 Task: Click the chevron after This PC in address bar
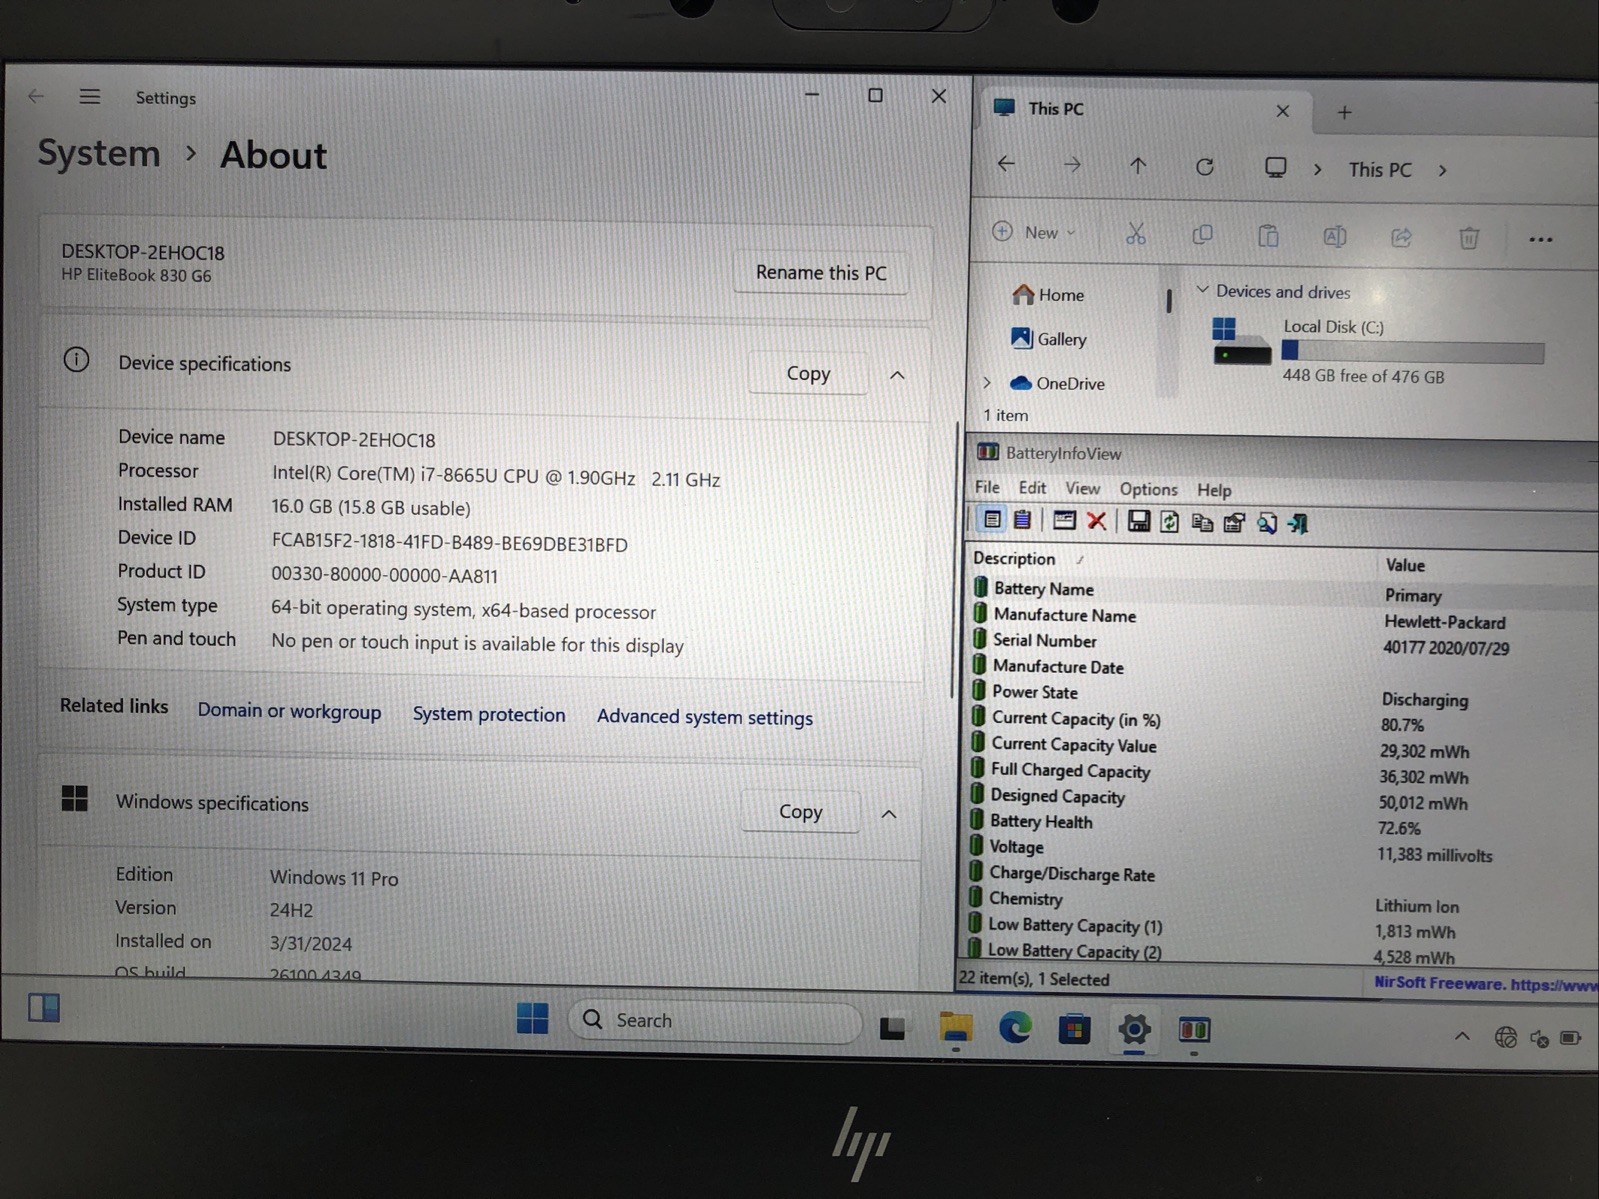click(1442, 171)
